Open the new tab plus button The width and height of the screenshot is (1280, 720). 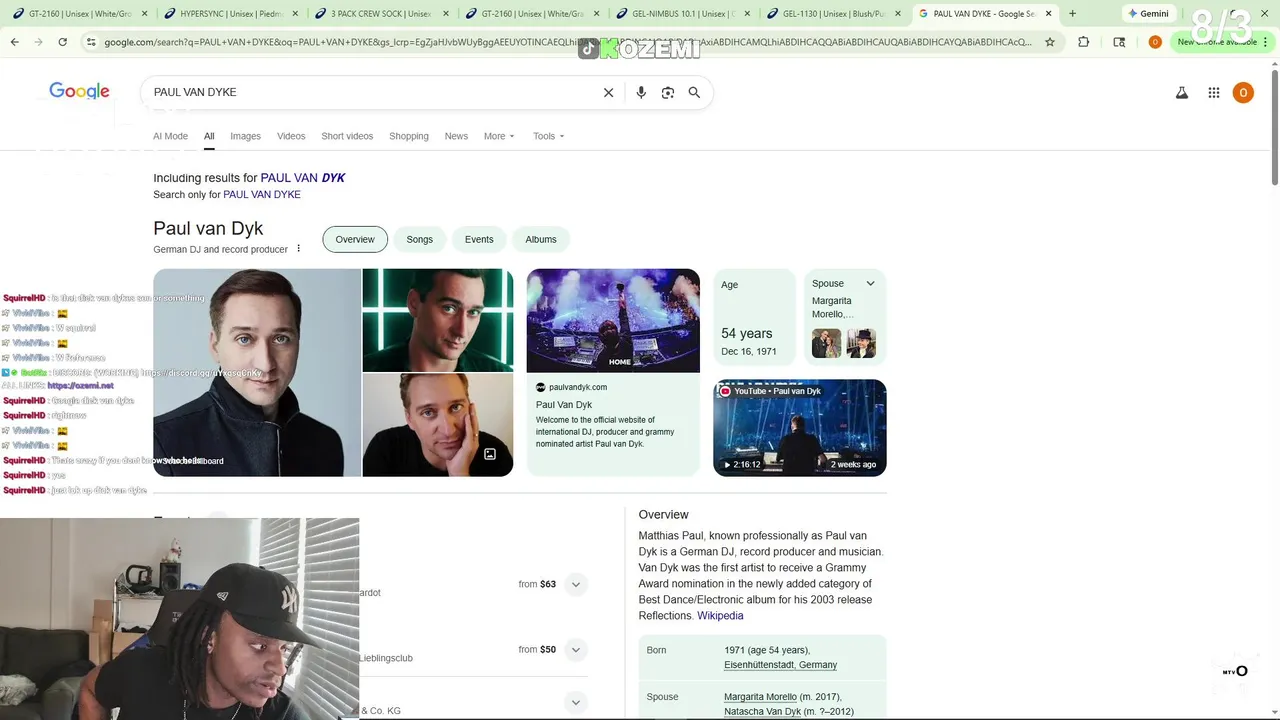coord(1072,14)
